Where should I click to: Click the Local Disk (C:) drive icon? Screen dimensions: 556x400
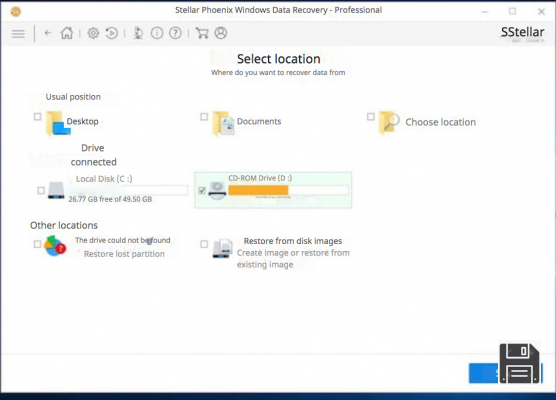point(56,190)
